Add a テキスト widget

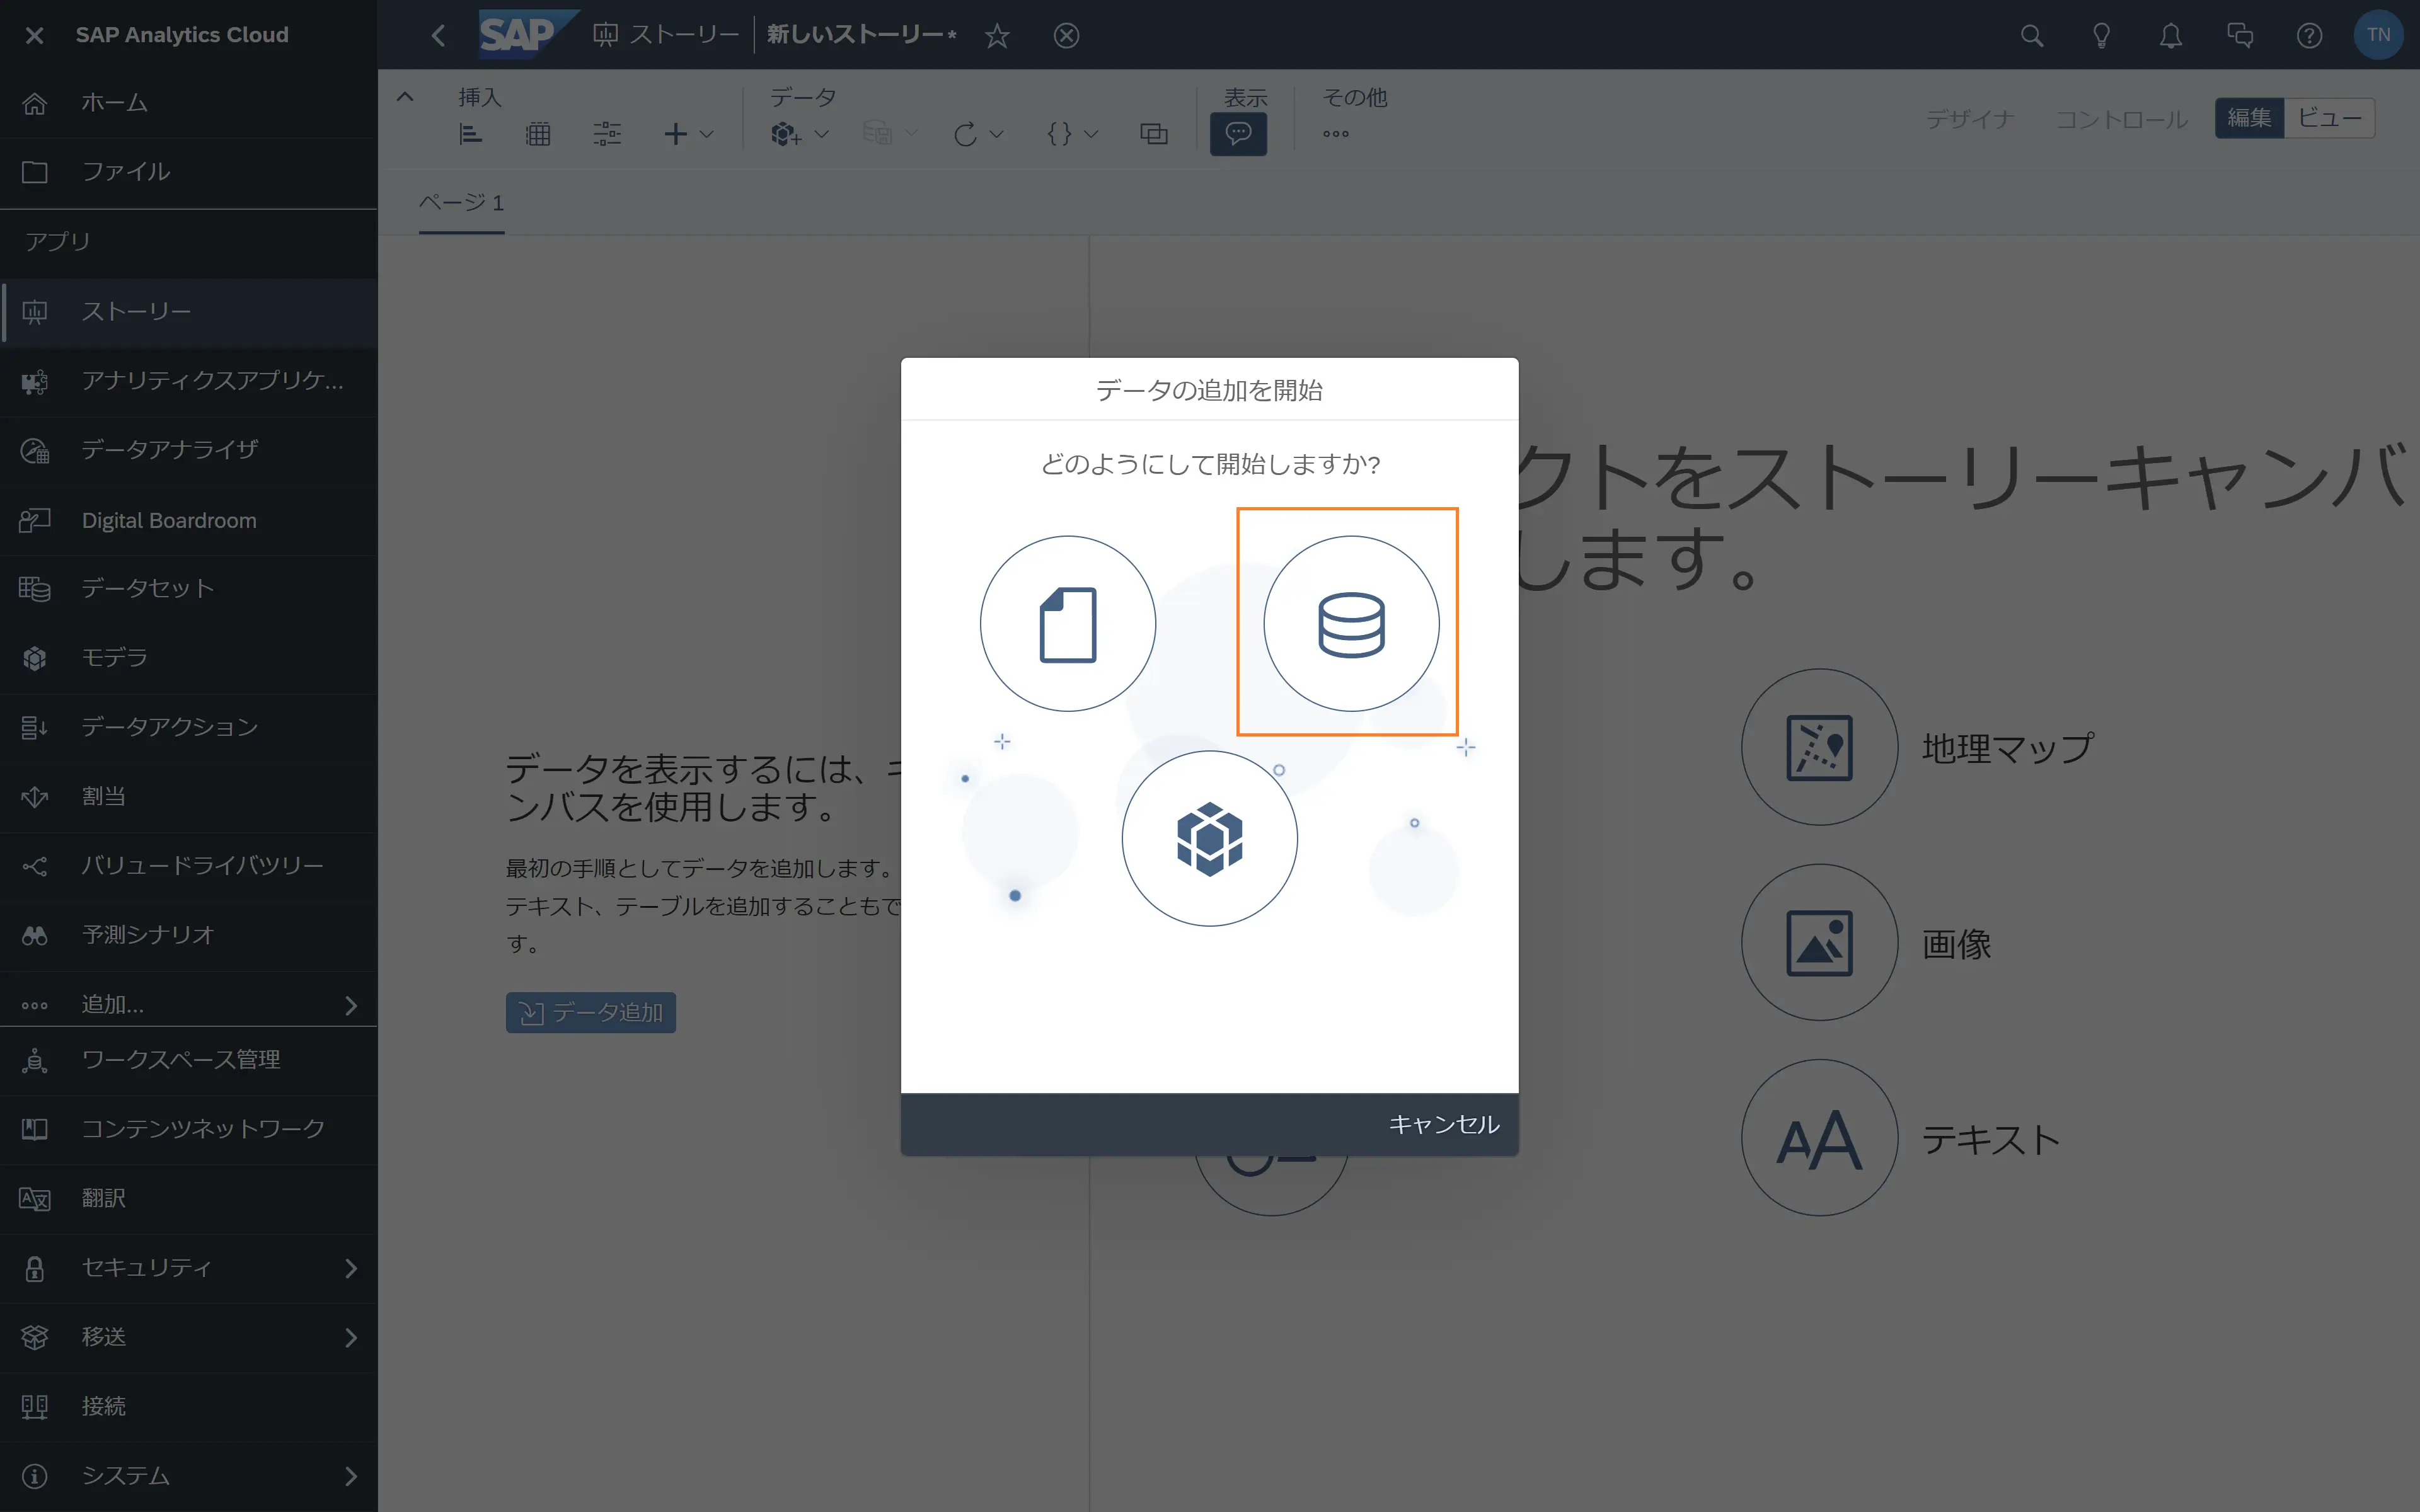click(x=1819, y=1138)
